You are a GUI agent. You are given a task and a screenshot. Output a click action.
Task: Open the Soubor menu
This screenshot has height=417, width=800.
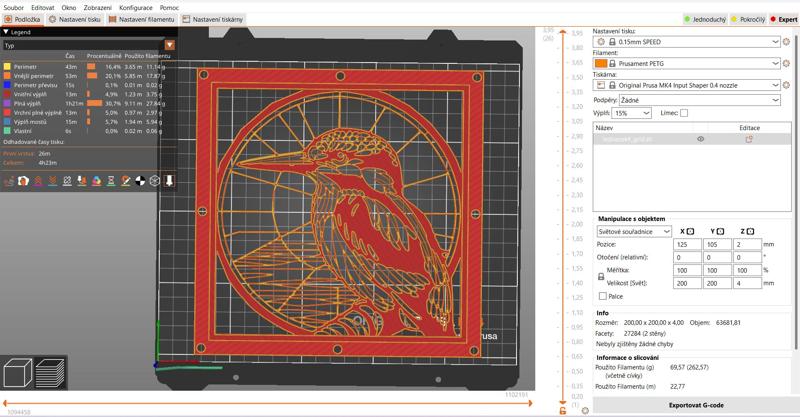13,8
